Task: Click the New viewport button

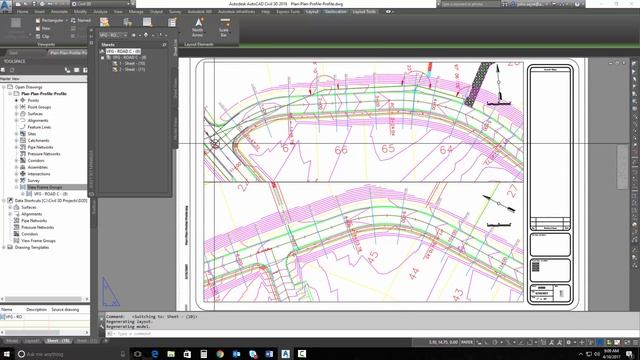Action: click(43, 29)
